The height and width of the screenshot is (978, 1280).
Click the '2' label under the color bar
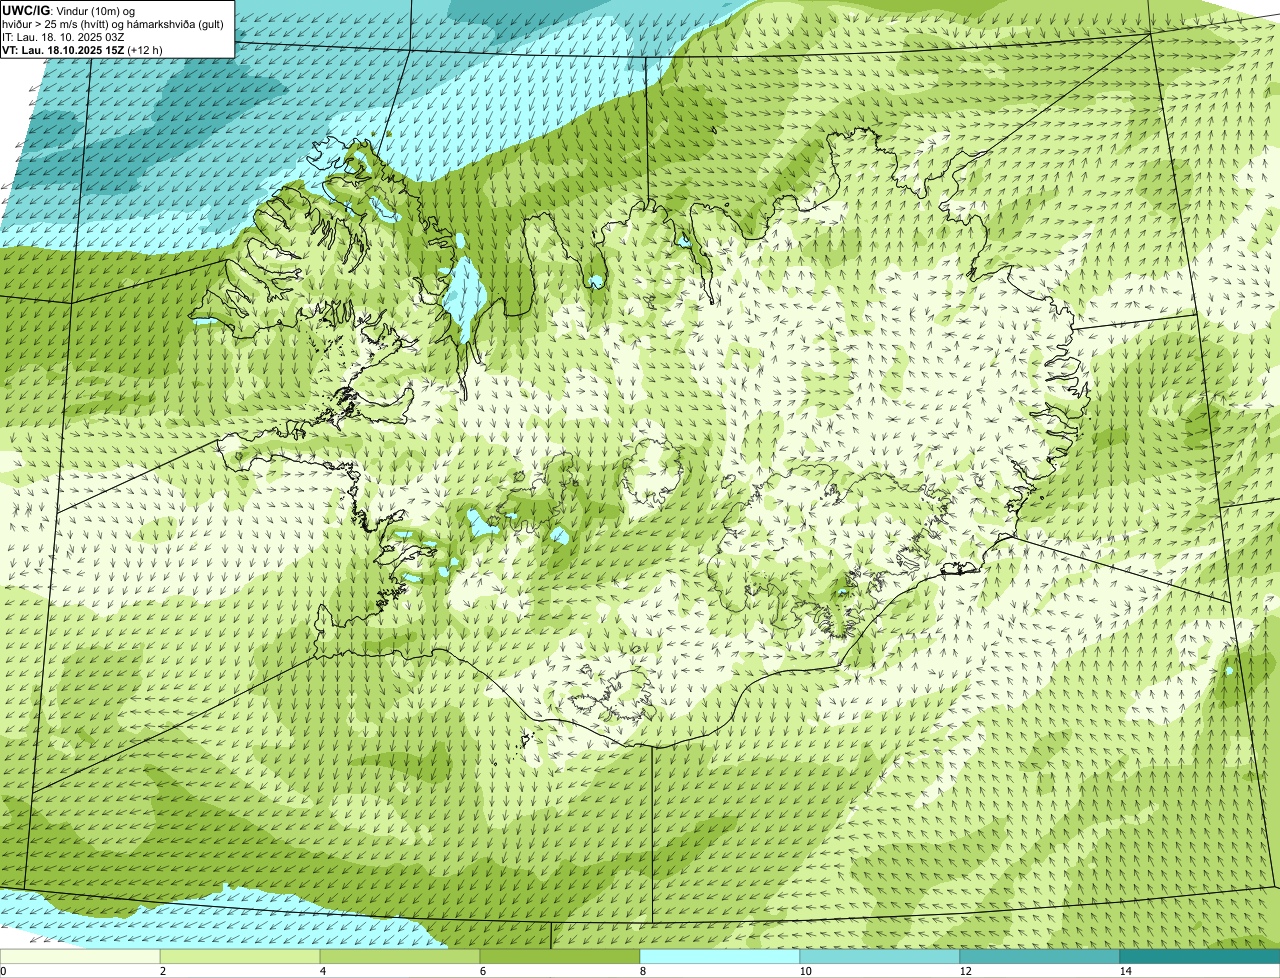[x=162, y=971]
